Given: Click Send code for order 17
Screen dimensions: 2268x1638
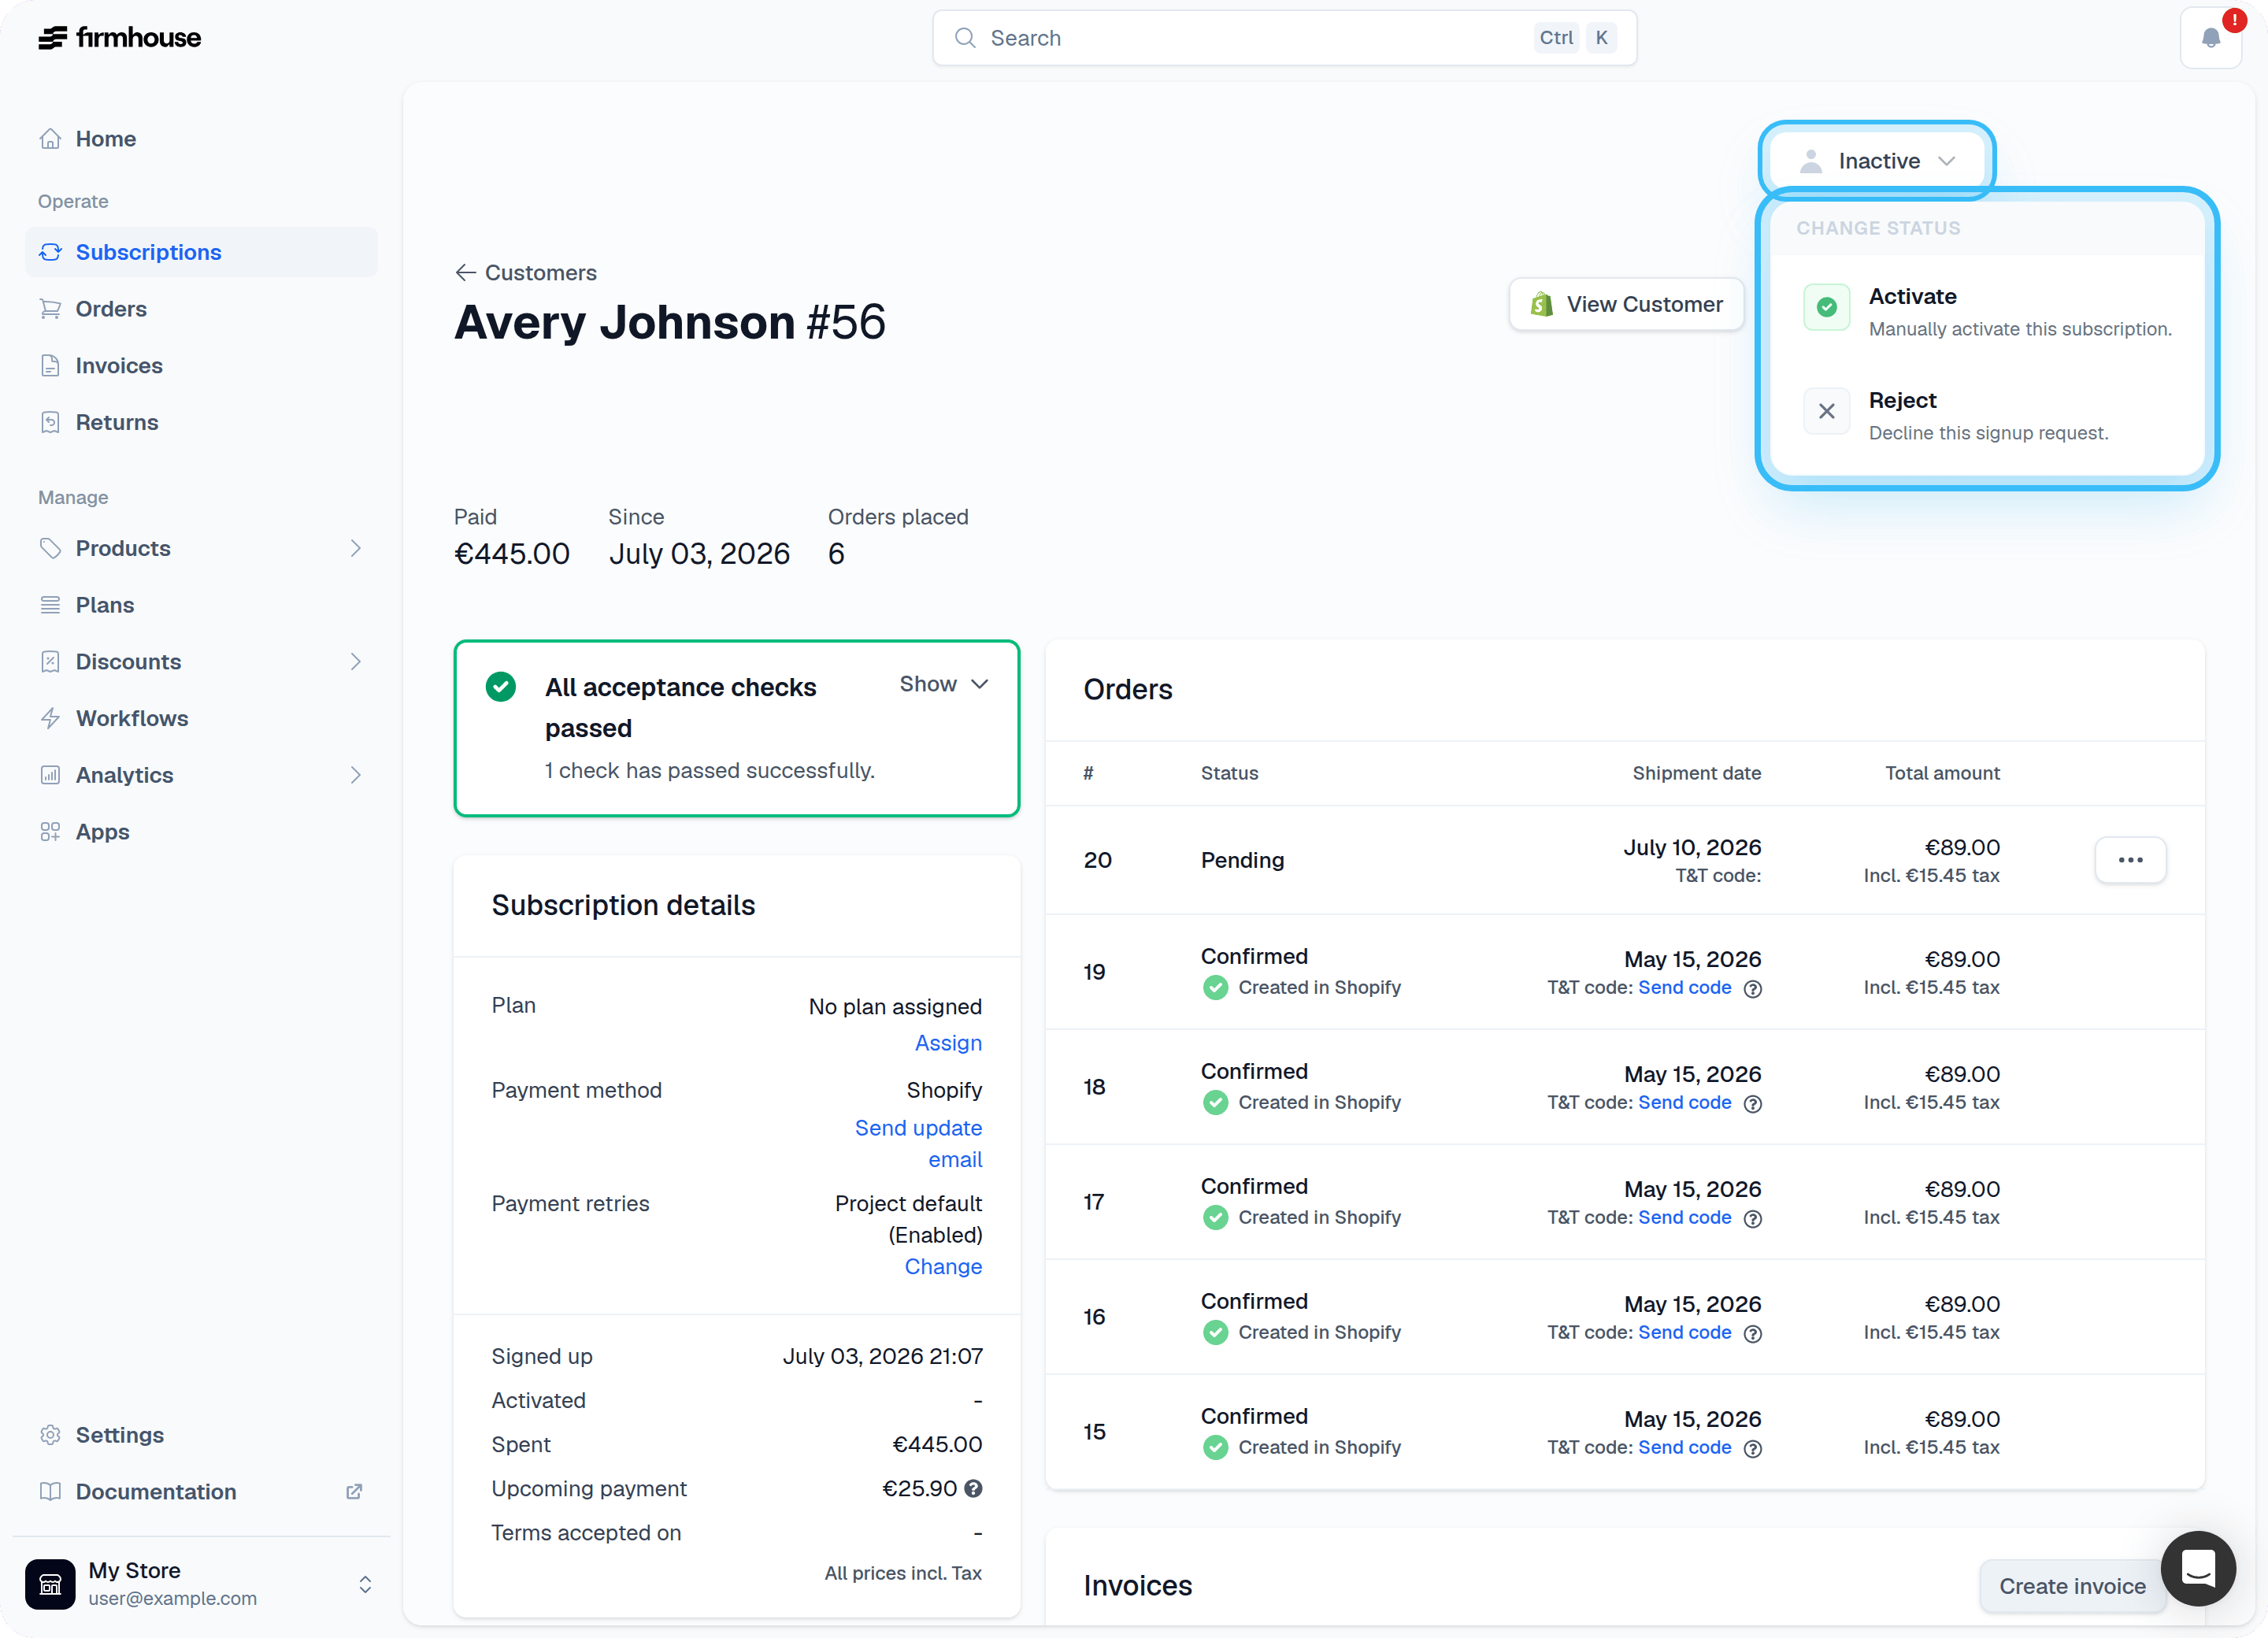Looking at the screenshot, I should (x=1684, y=1218).
